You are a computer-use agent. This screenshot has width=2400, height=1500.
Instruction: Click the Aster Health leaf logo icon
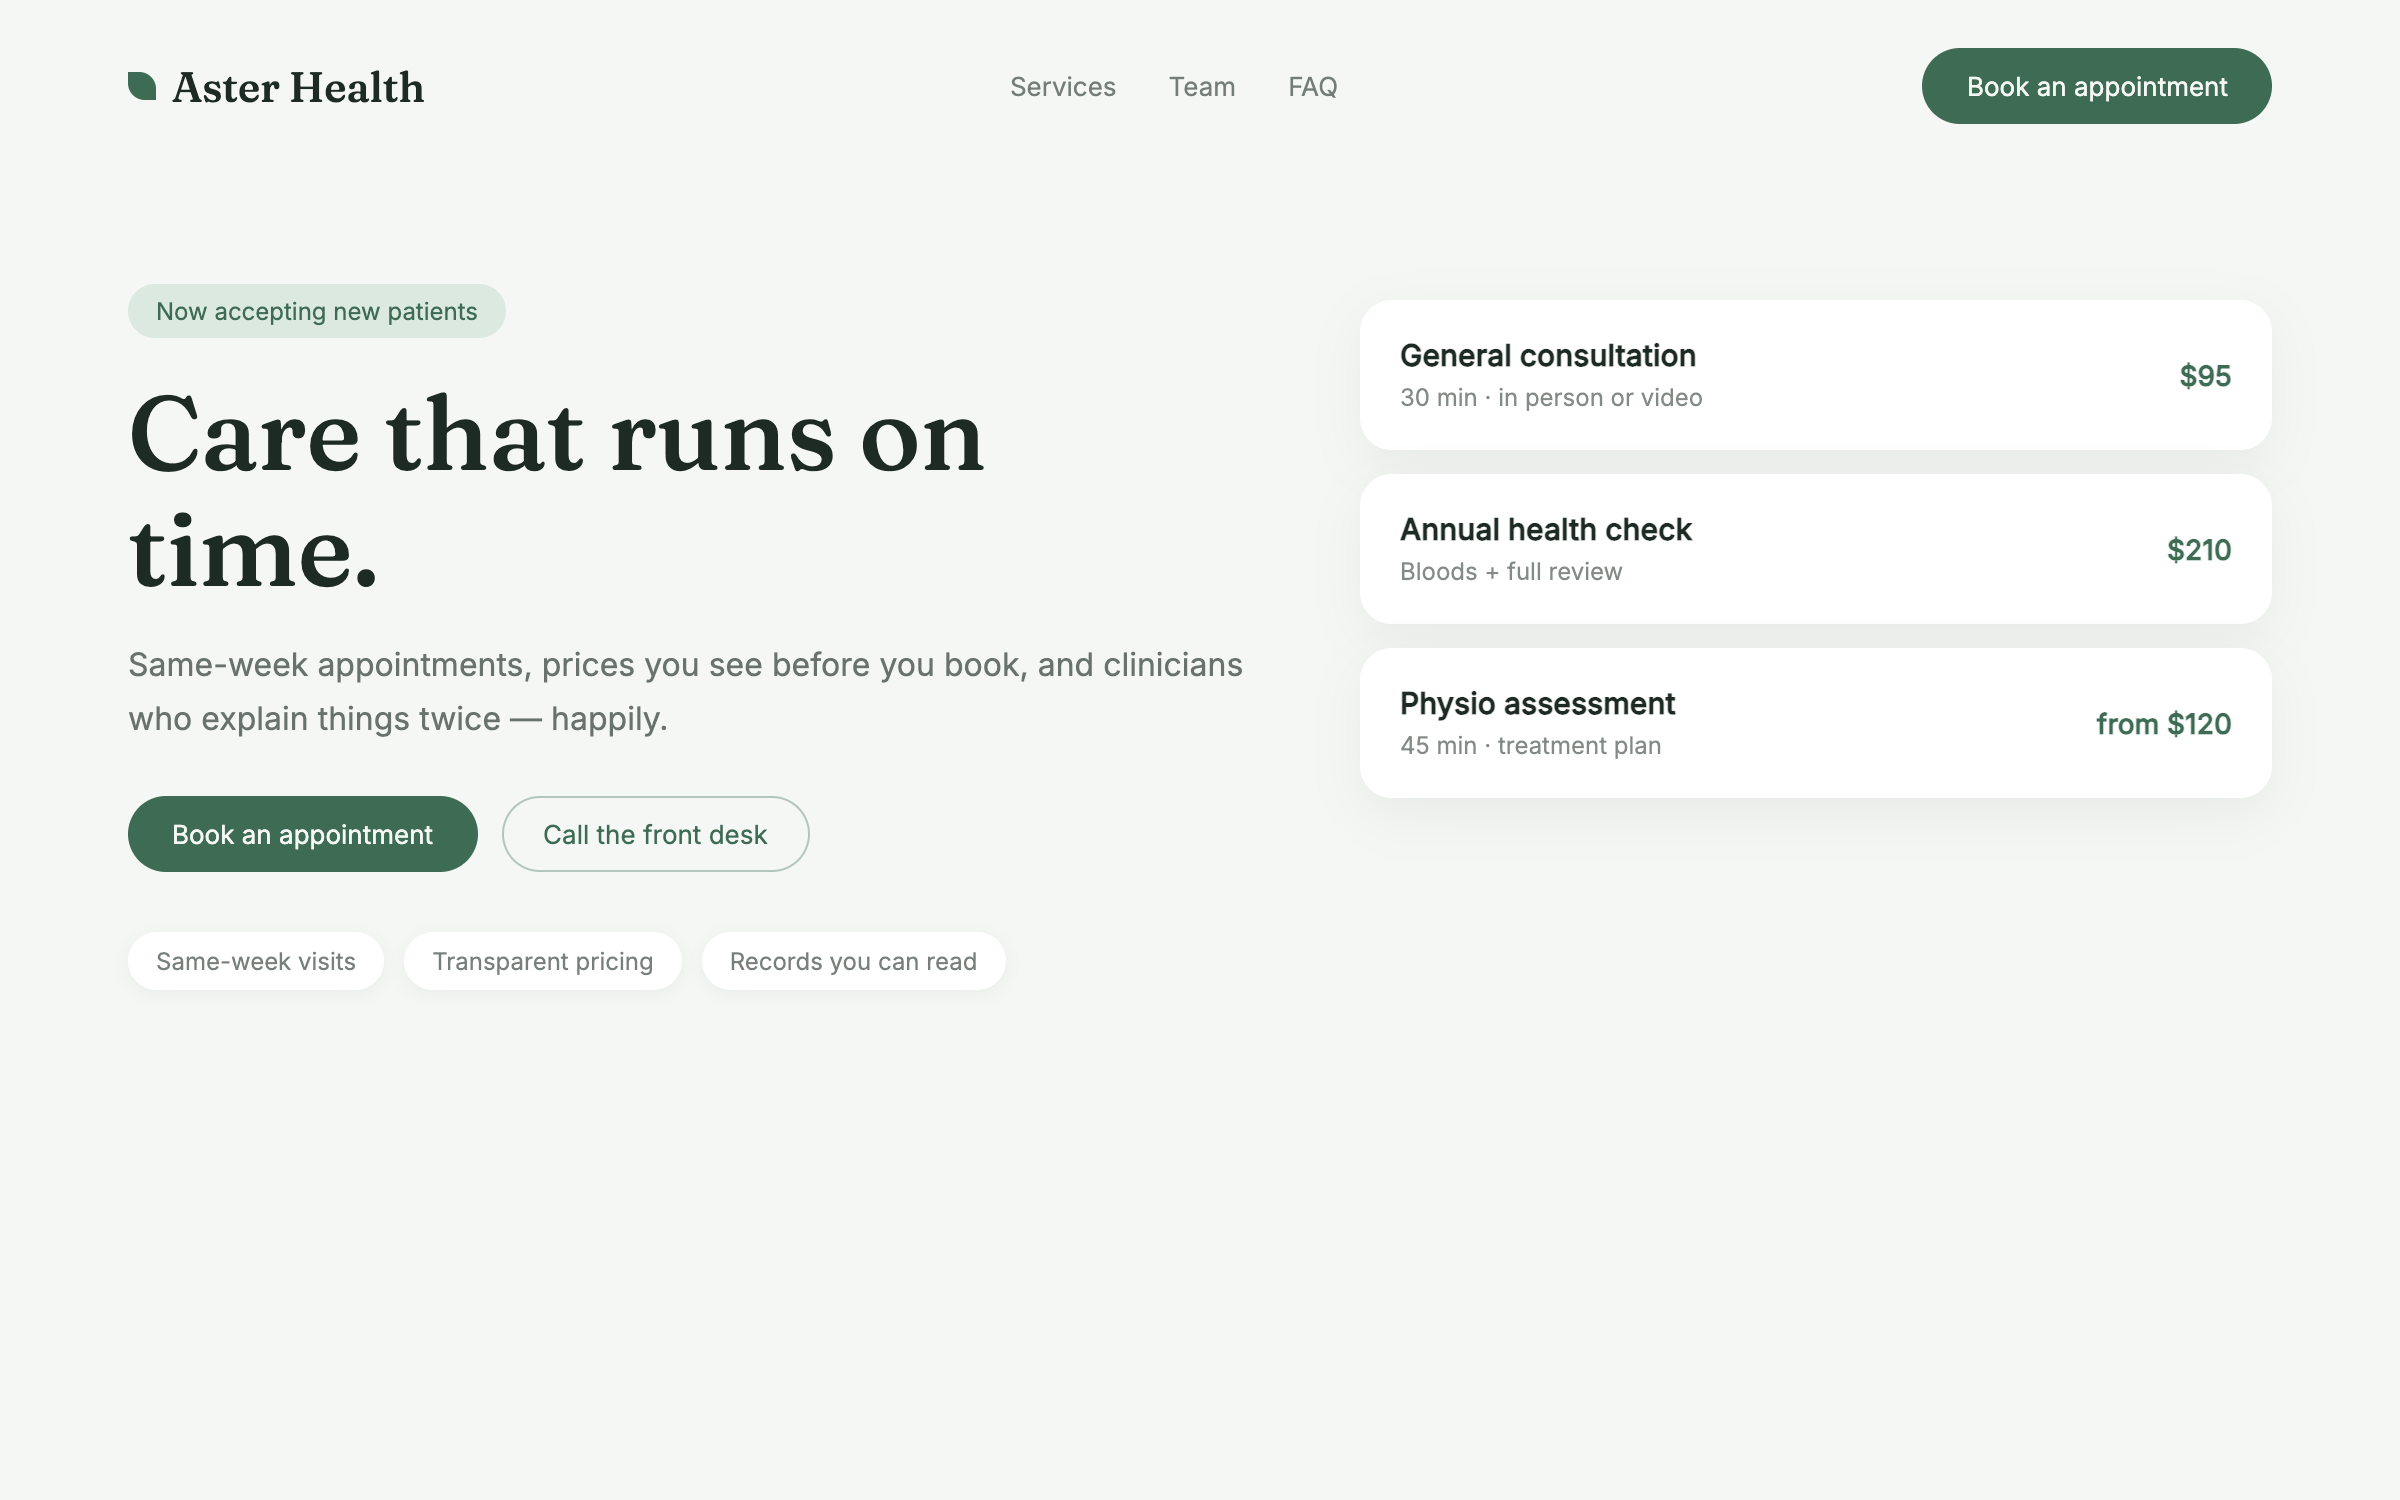pyautogui.click(x=142, y=86)
